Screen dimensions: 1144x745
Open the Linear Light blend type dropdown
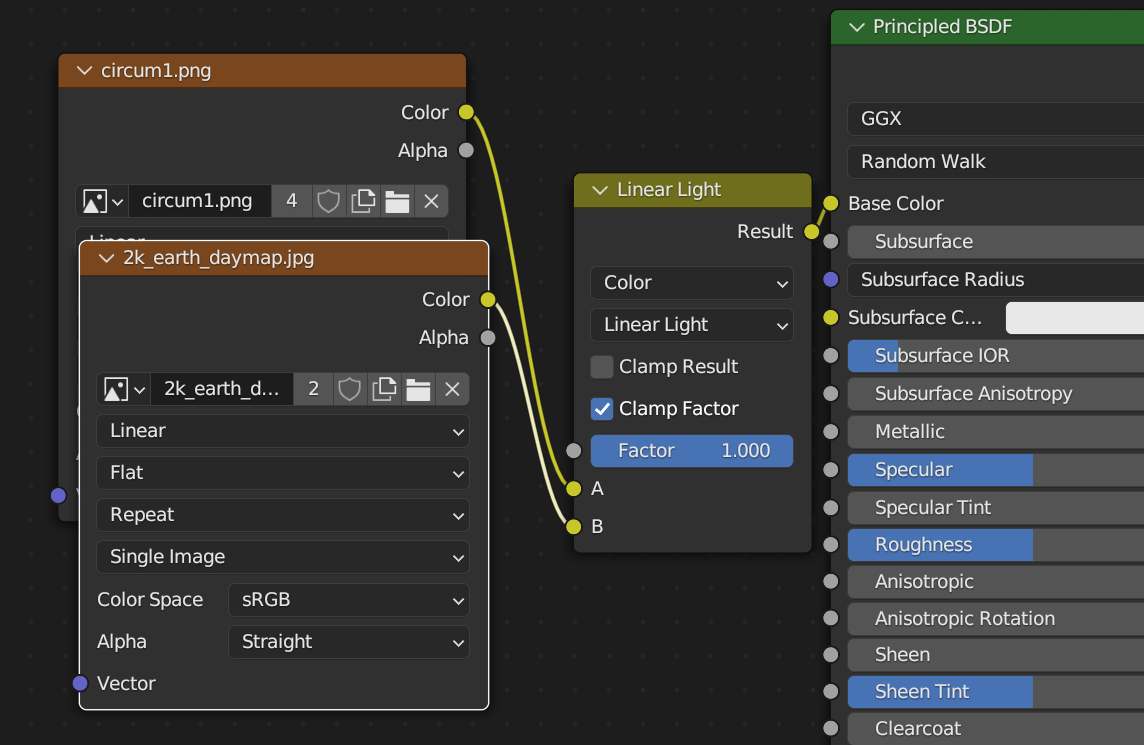click(691, 325)
